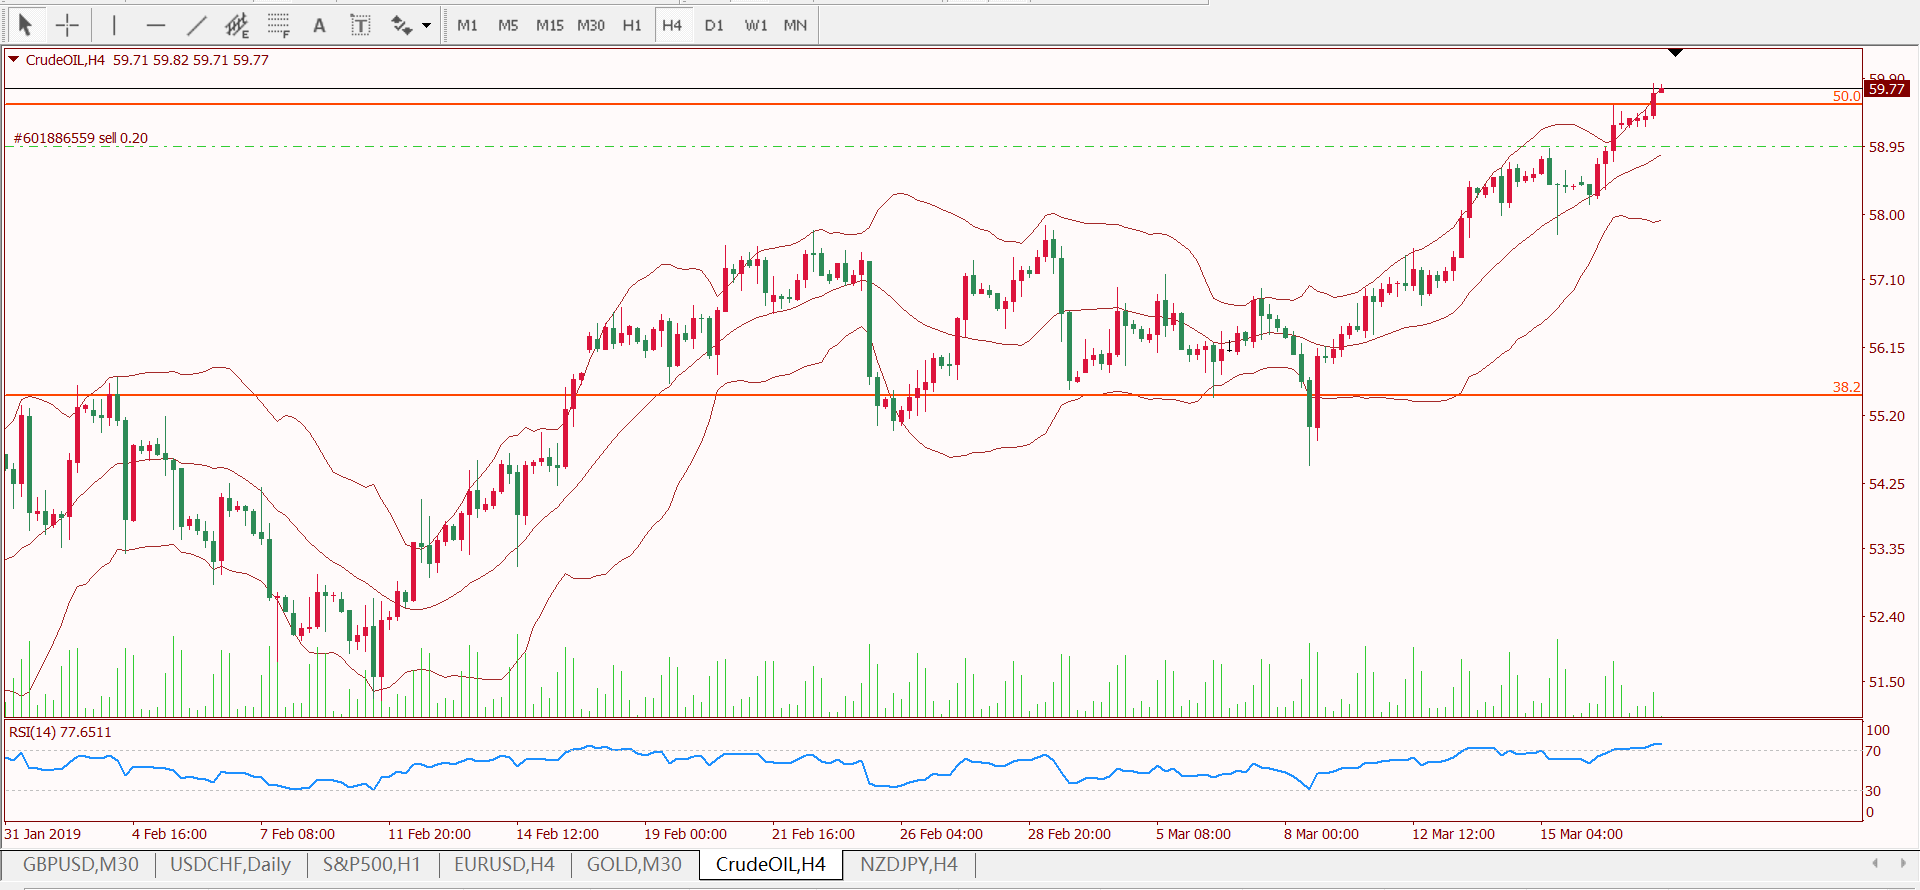Click the RSI 30 level scale value

point(1873,791)
